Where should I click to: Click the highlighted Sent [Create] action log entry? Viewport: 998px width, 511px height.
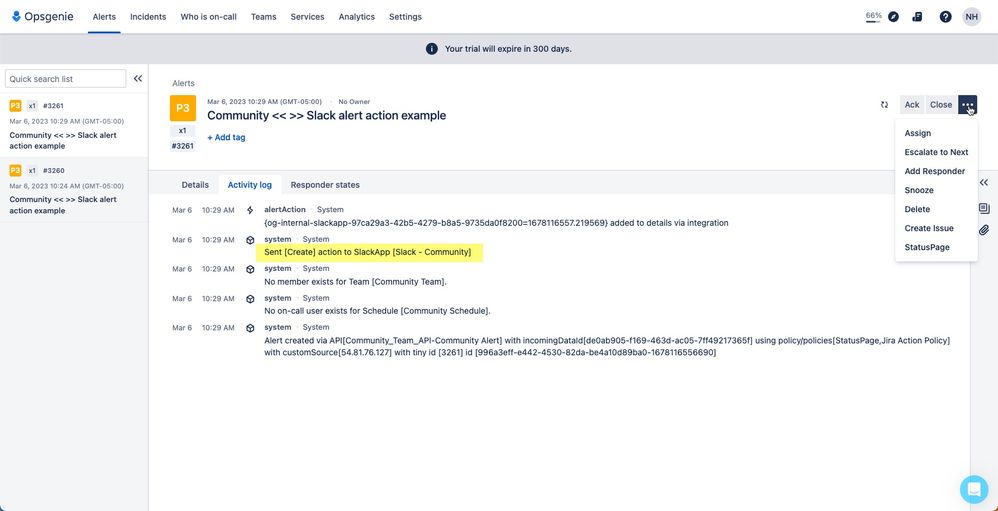click(x=368, y=253)
